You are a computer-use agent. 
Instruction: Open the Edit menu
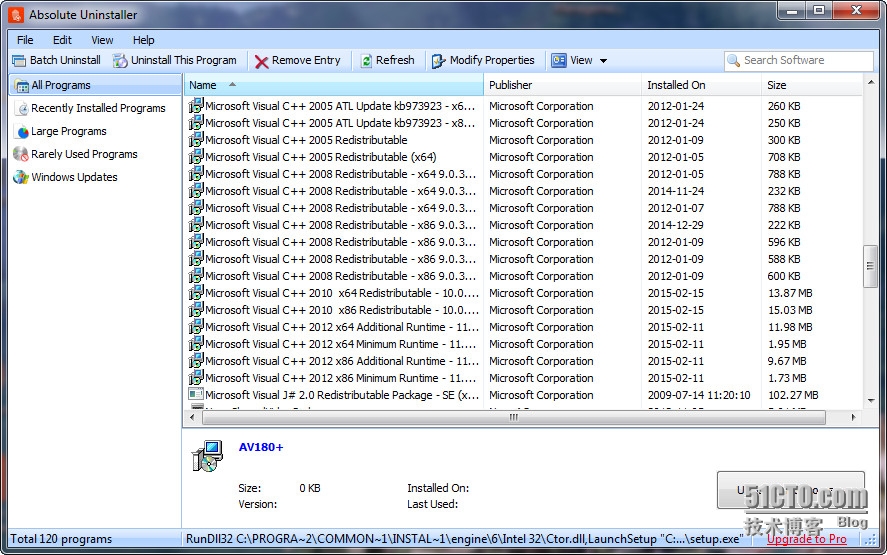tap(62, 40)
